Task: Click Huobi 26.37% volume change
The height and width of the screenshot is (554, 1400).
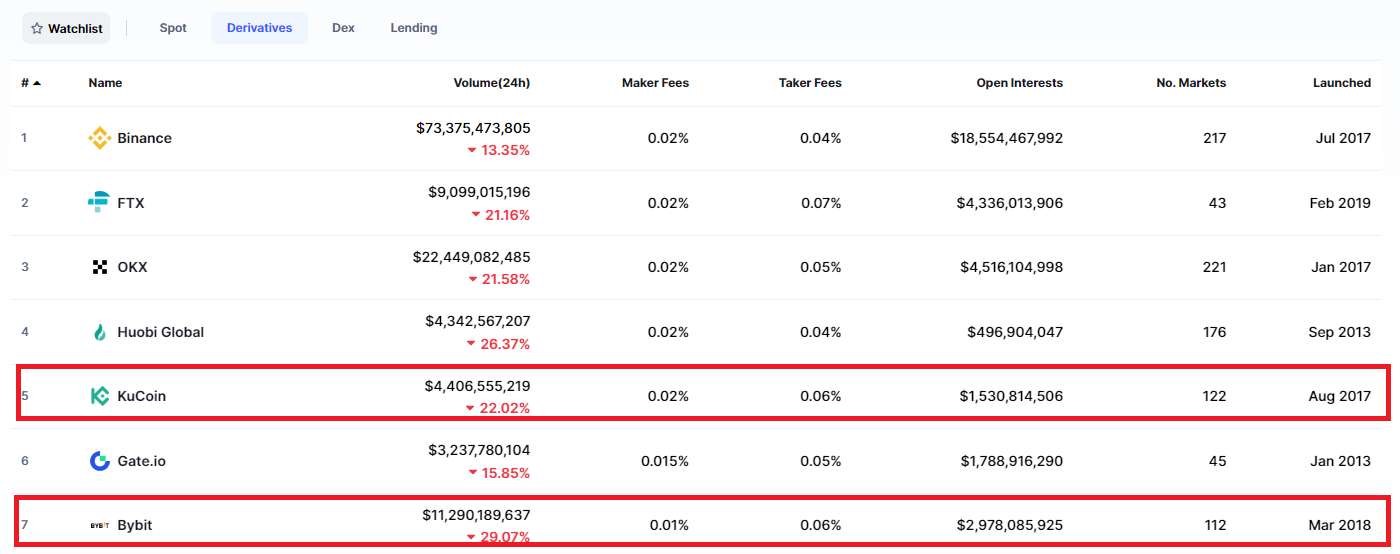Action: pos(499,344)
